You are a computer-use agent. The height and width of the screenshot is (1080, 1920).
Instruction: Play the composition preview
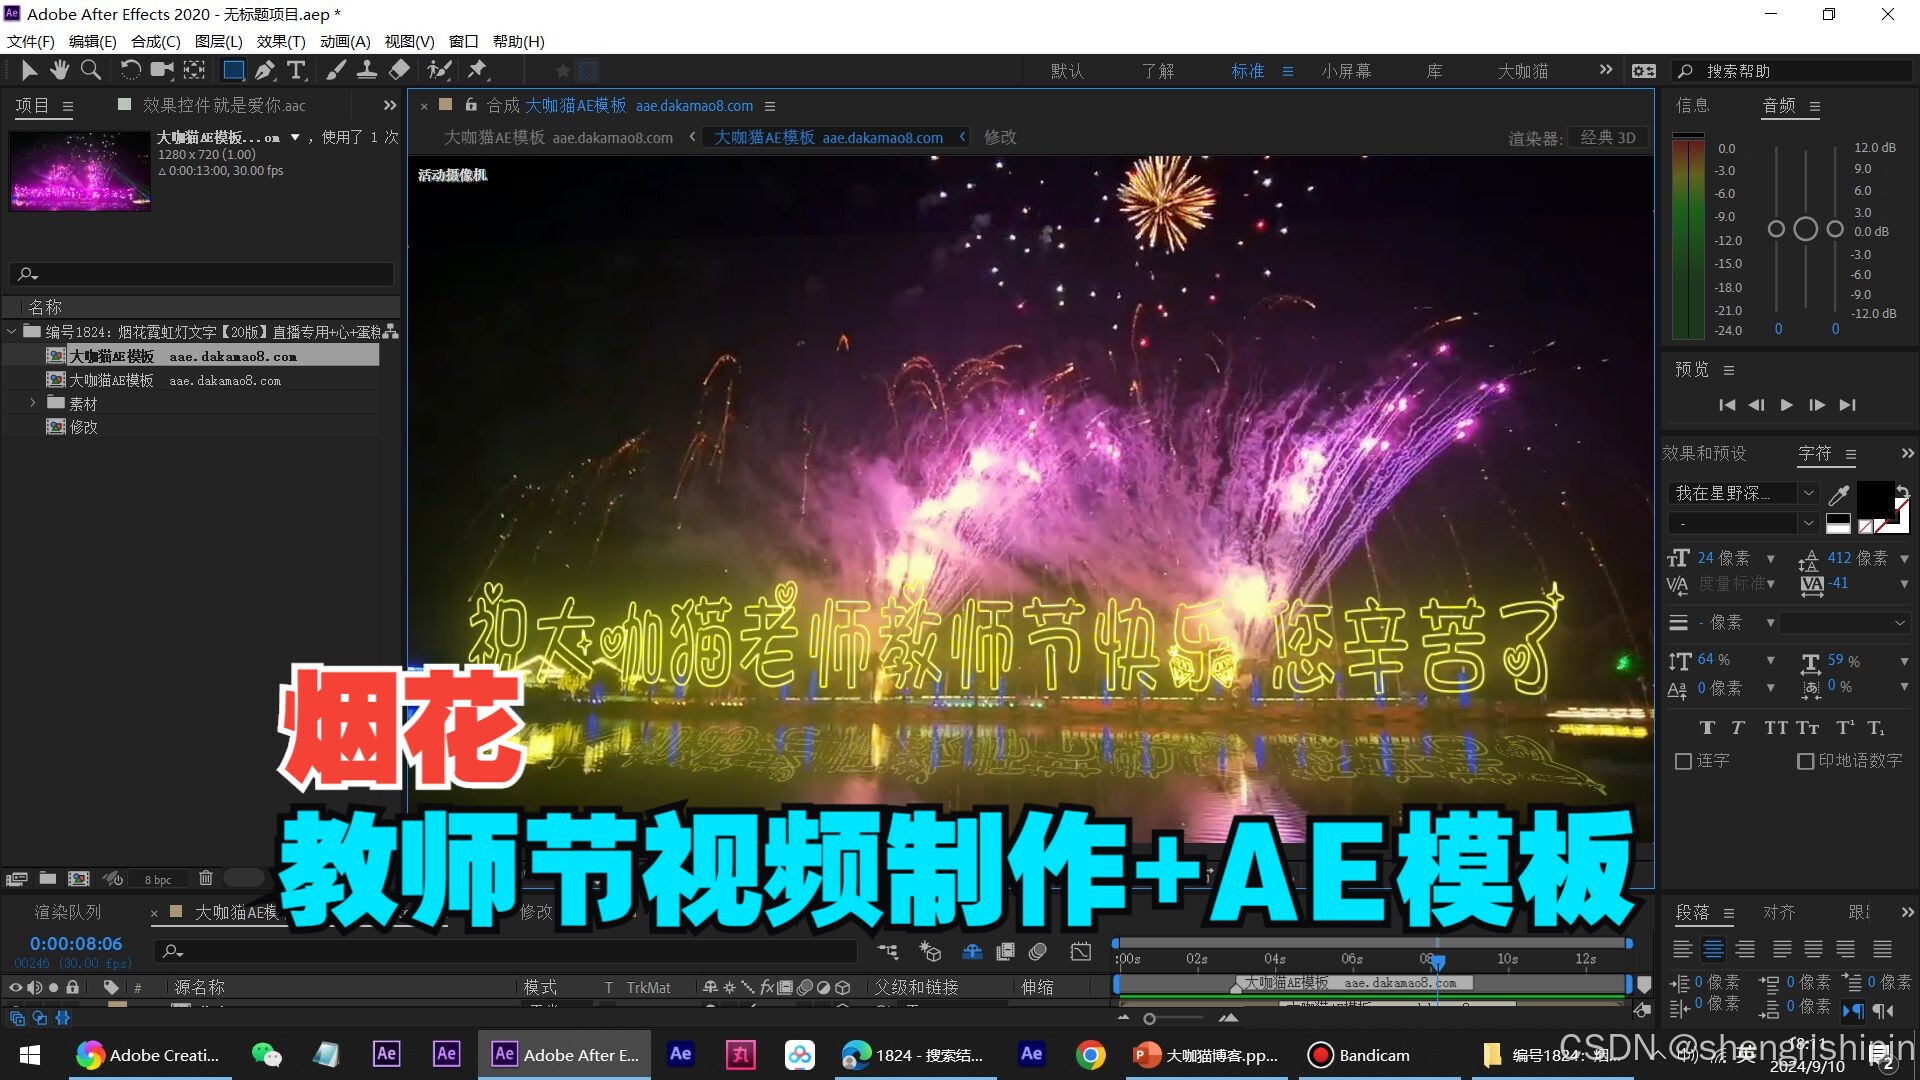[x=1786, y=405]
